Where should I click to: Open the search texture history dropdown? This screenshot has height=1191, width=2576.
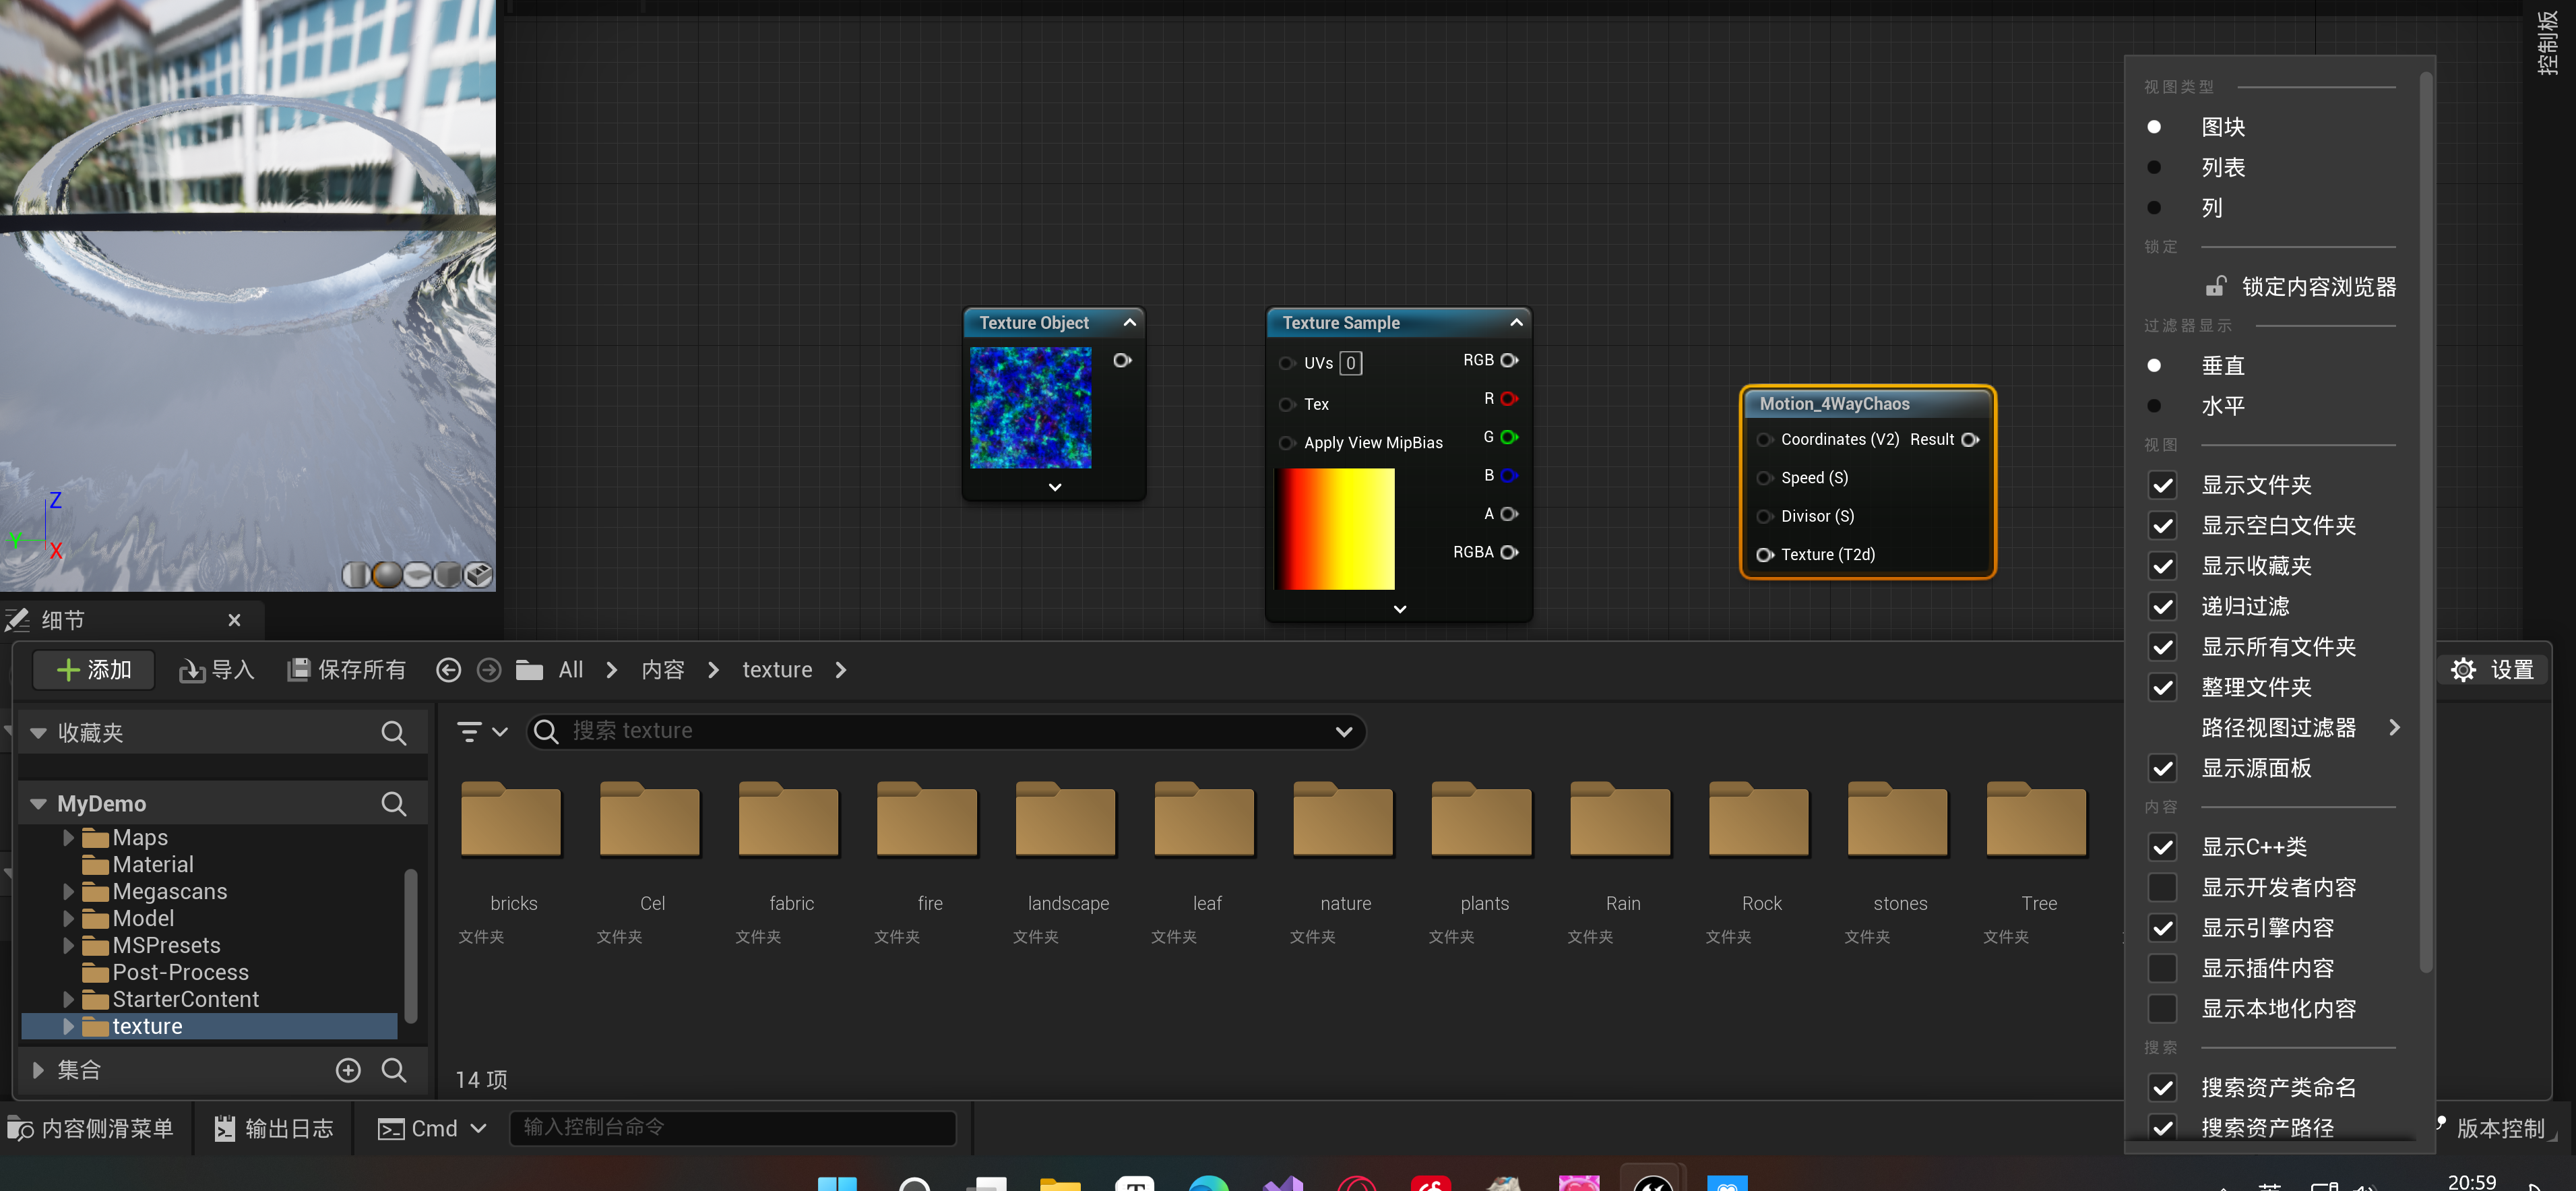(x=1344, y=732)
